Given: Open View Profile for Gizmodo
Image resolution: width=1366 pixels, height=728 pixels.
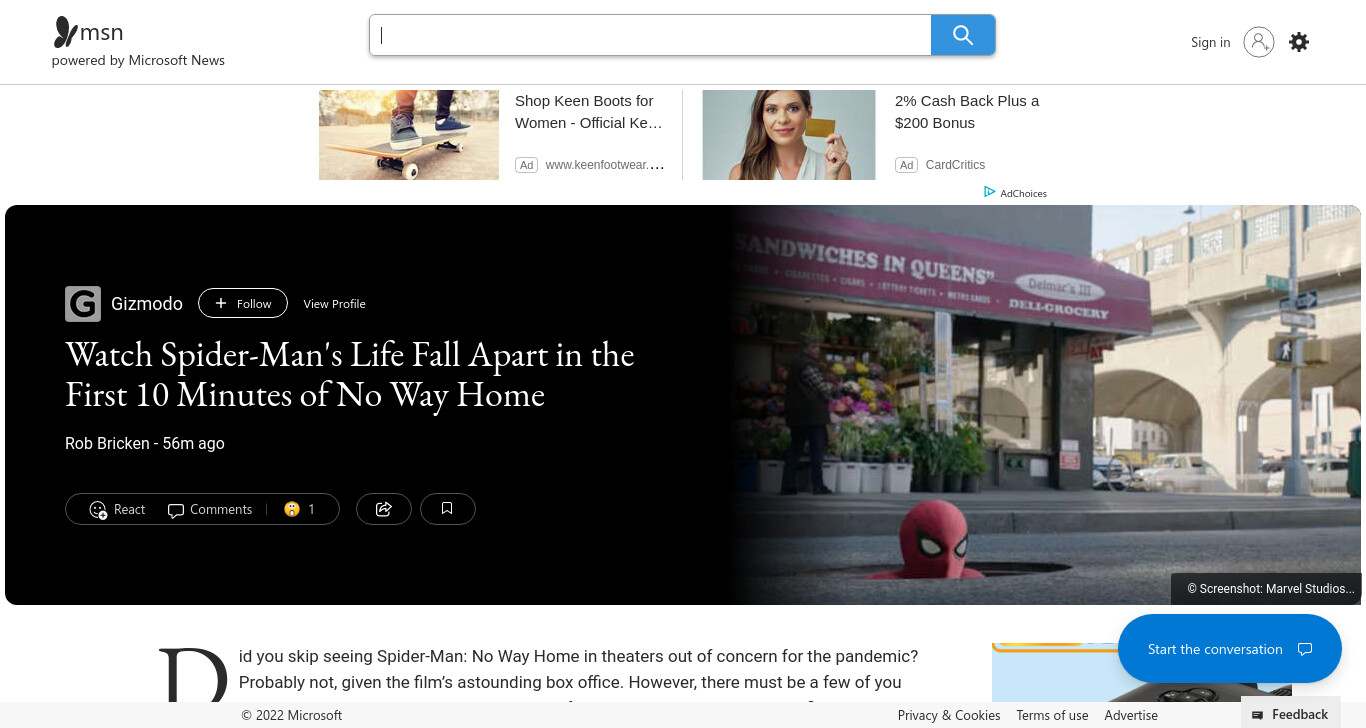Looking at the screenshot, I should (x=334, y=304).
